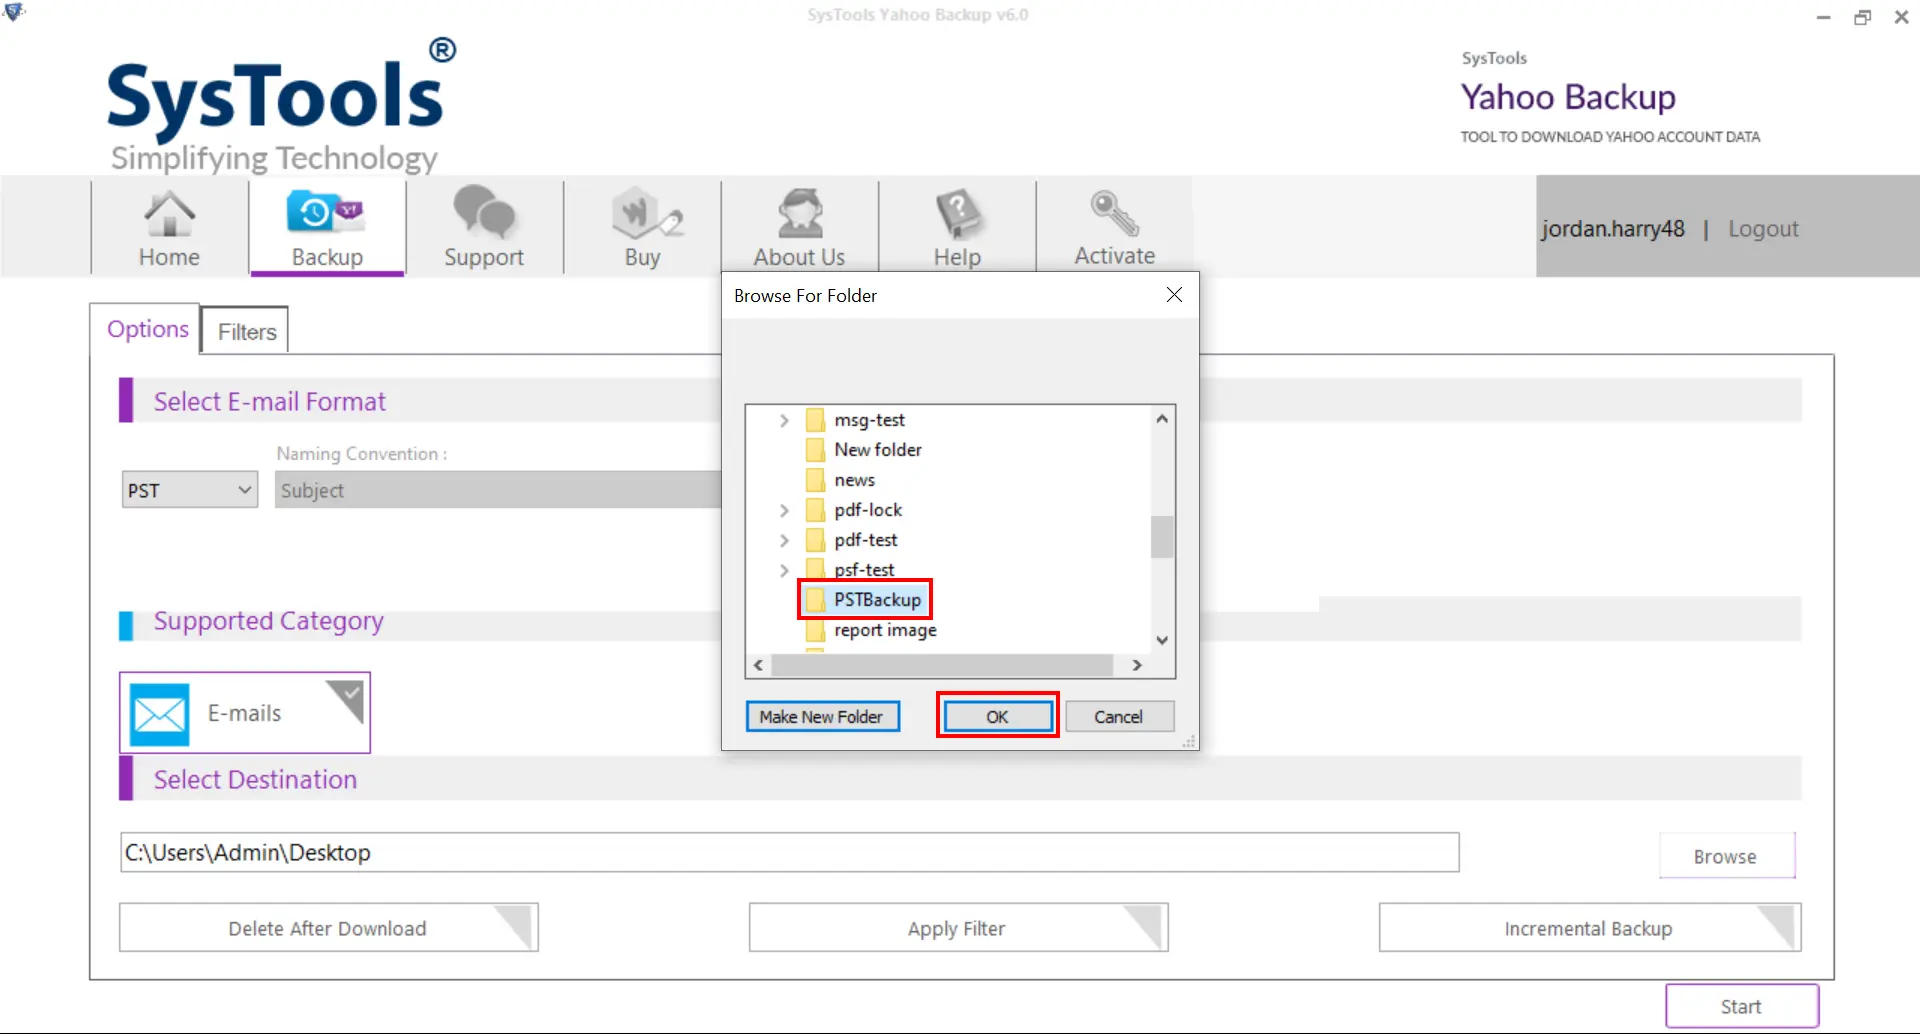Click the folder tree scroll left arrow
1920x1034 pixels.
tap(758, 665)
